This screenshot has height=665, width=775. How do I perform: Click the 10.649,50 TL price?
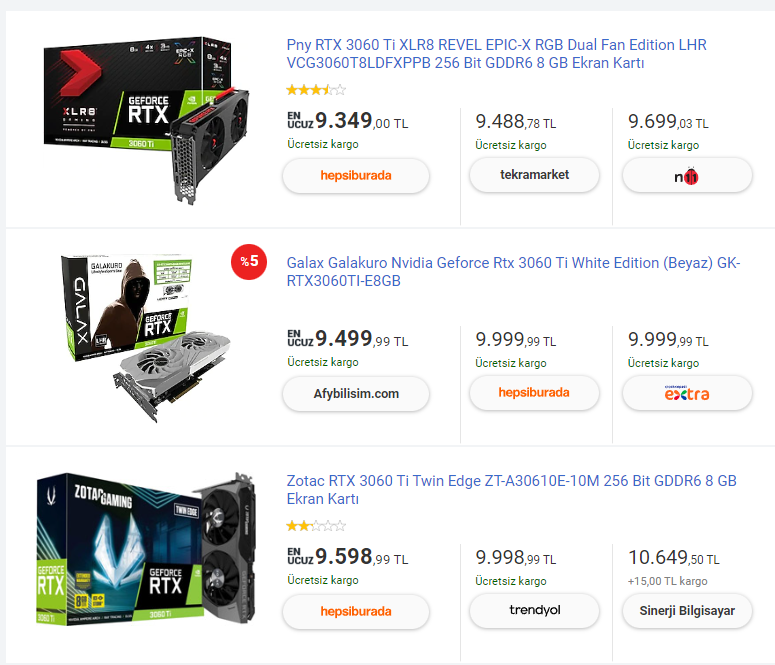tap(674, 558)
